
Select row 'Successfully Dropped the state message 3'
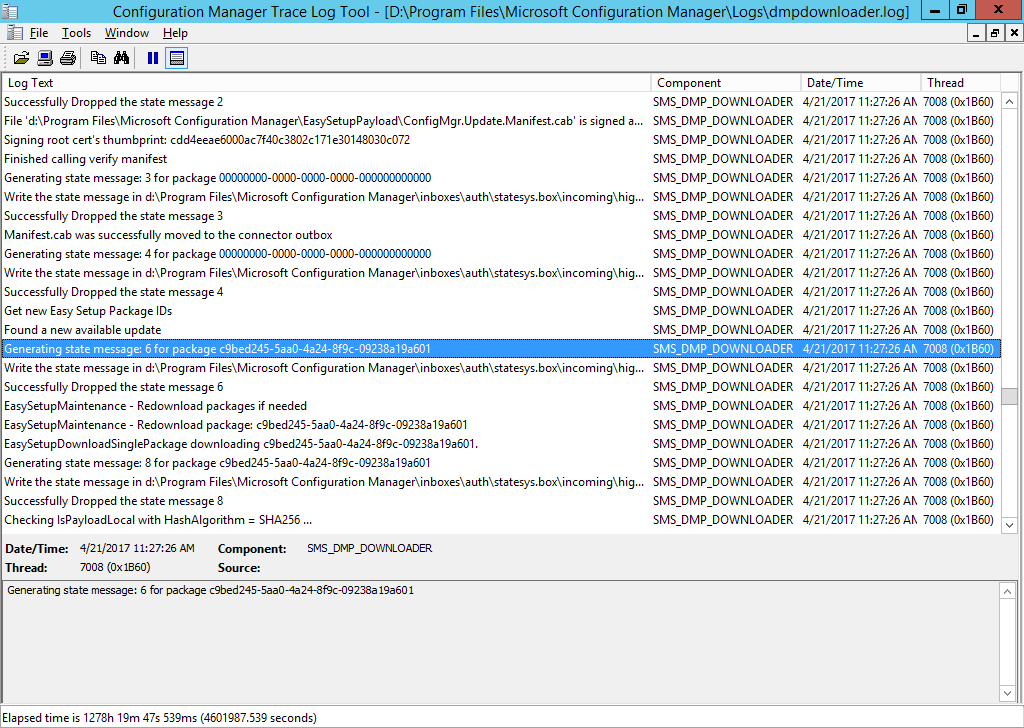[501, 215]
